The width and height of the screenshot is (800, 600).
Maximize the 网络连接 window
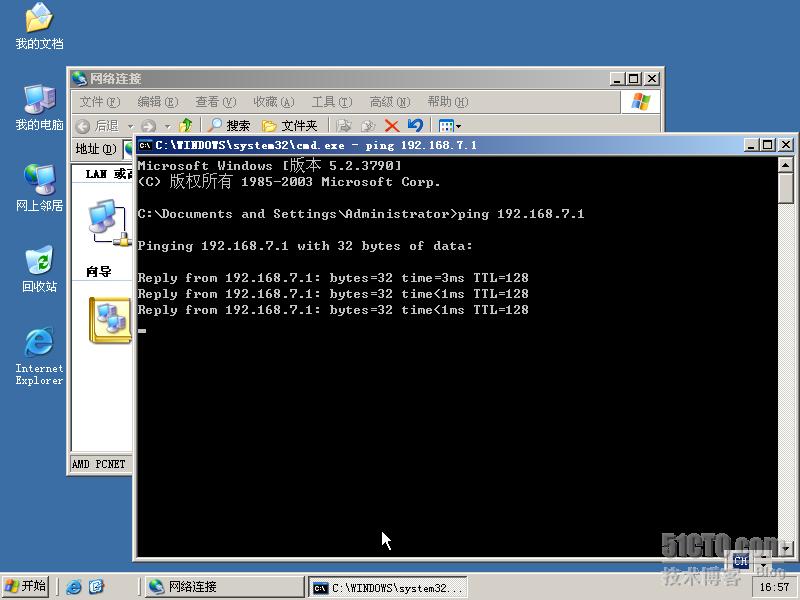click(x=634, y=79)
